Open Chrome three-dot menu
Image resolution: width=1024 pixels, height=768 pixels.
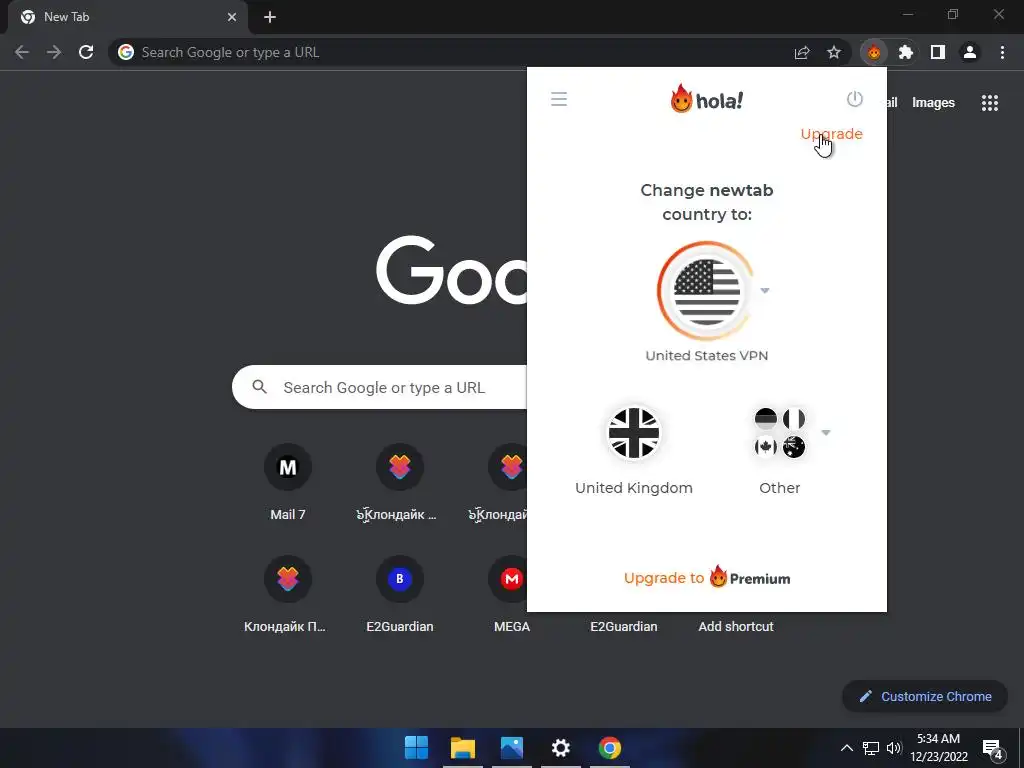tap(1002, 52)
